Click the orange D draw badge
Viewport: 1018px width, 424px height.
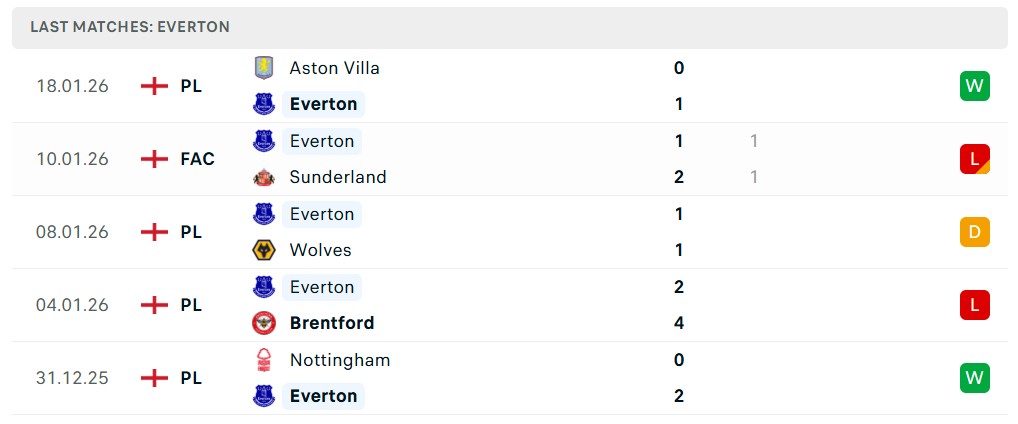point(975,232)
